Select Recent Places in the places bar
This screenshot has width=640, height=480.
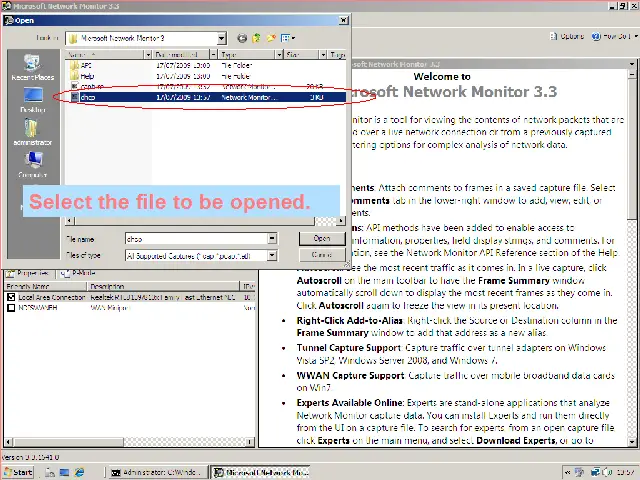(33, 67)
